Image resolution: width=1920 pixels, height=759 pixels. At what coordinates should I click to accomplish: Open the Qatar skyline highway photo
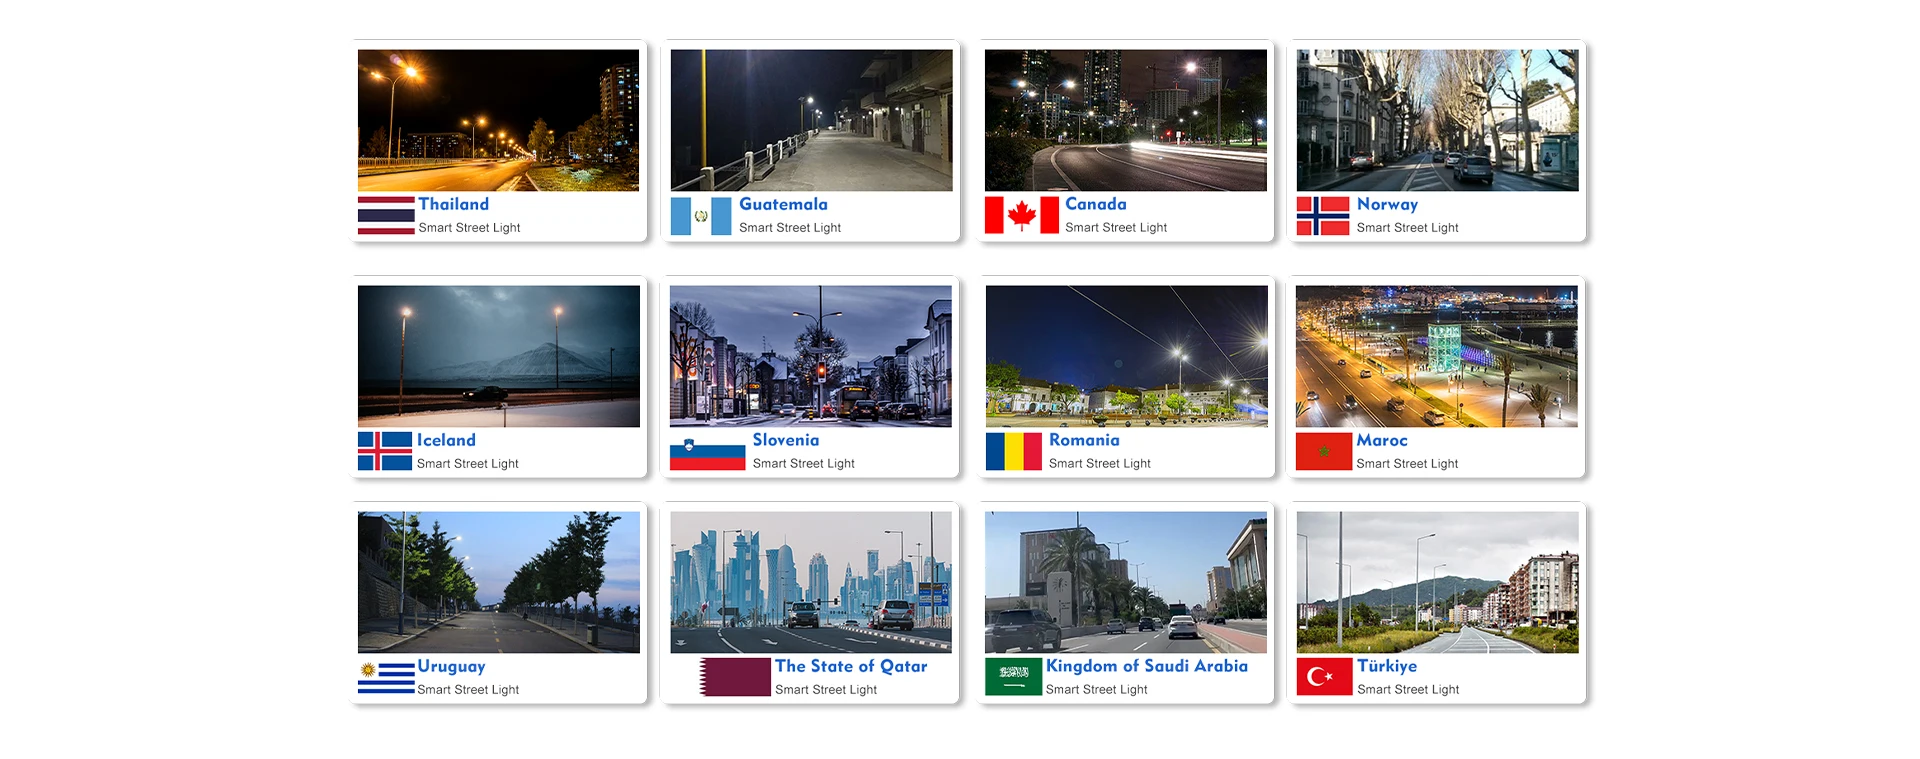[811, 582]
